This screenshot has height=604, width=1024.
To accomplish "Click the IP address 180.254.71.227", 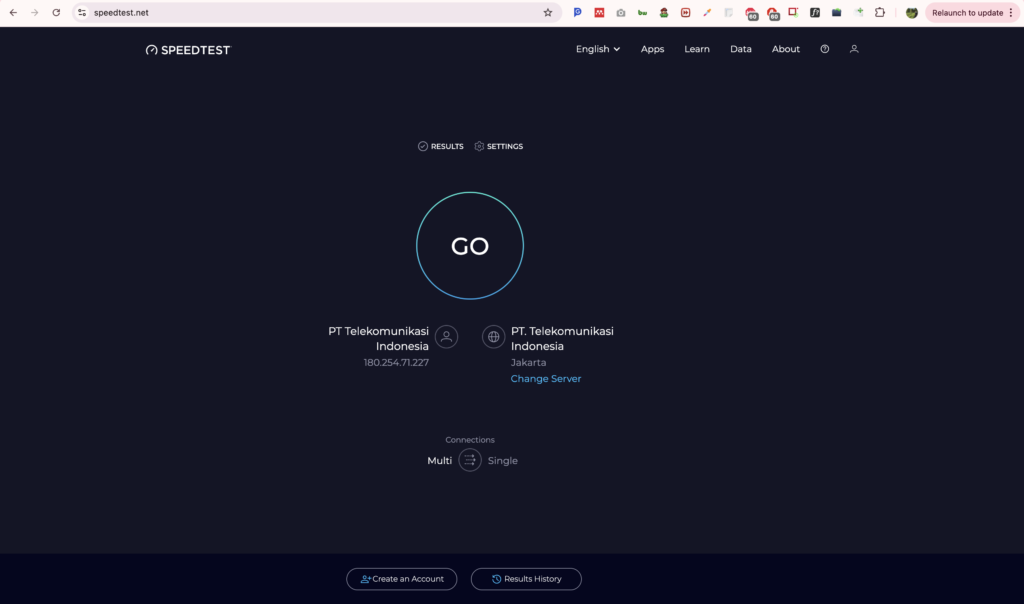I will click(x=396, y=362).
